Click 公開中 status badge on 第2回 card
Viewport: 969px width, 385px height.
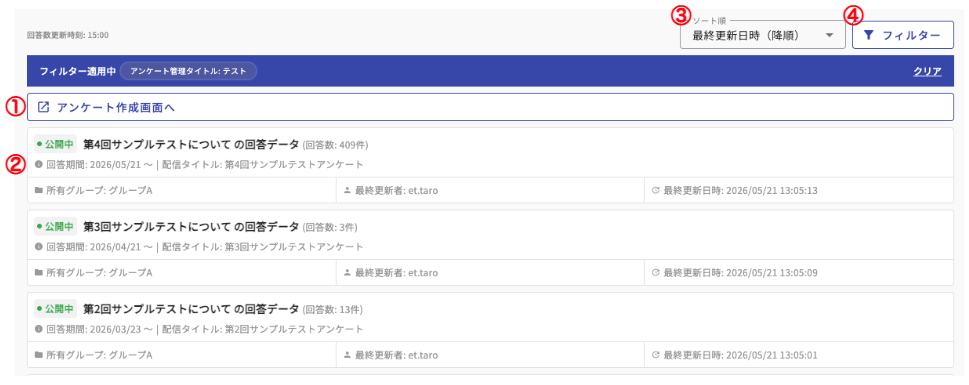click(56, 308)
